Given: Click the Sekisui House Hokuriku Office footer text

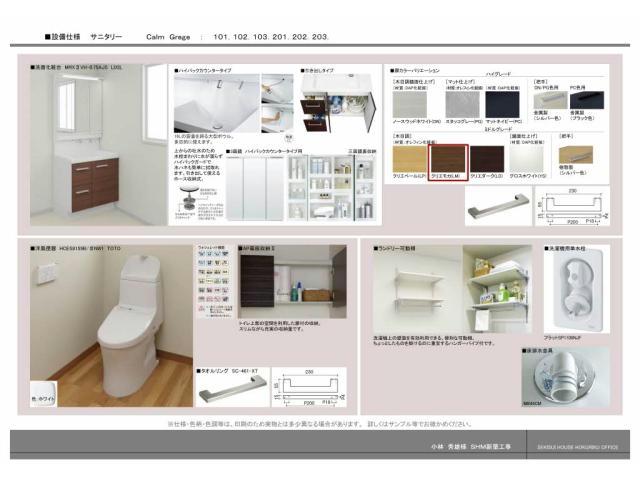Looking at the screenshot, I should (577, 449).
